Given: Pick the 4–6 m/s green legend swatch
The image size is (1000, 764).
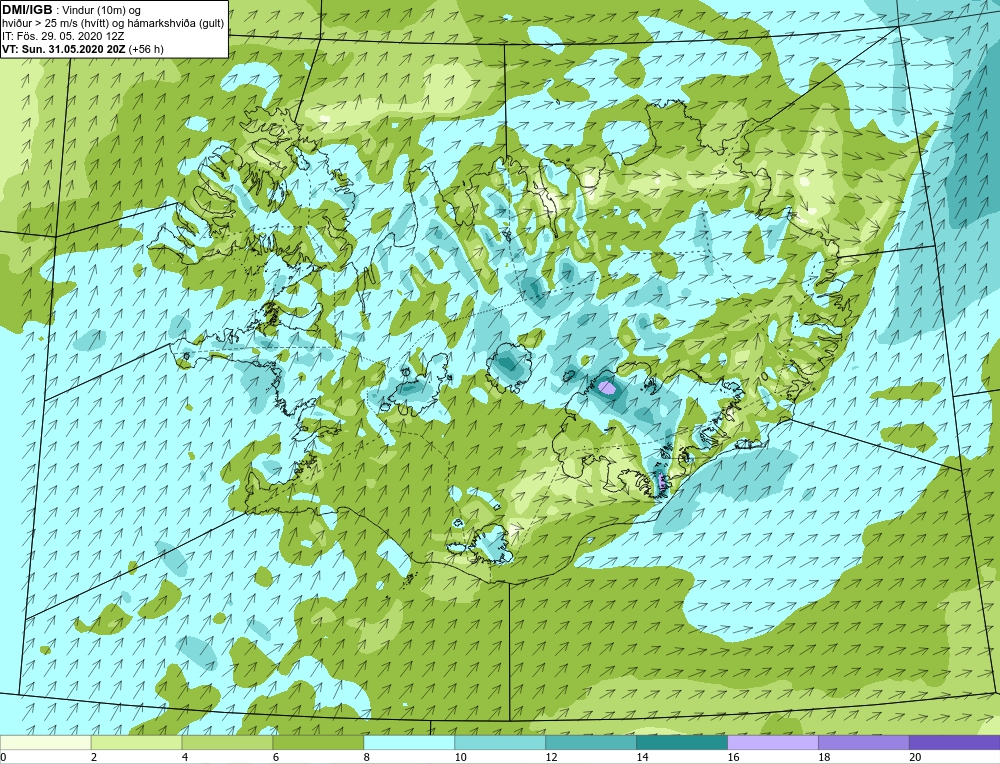Looking at the screenshot, I should 227,743.
